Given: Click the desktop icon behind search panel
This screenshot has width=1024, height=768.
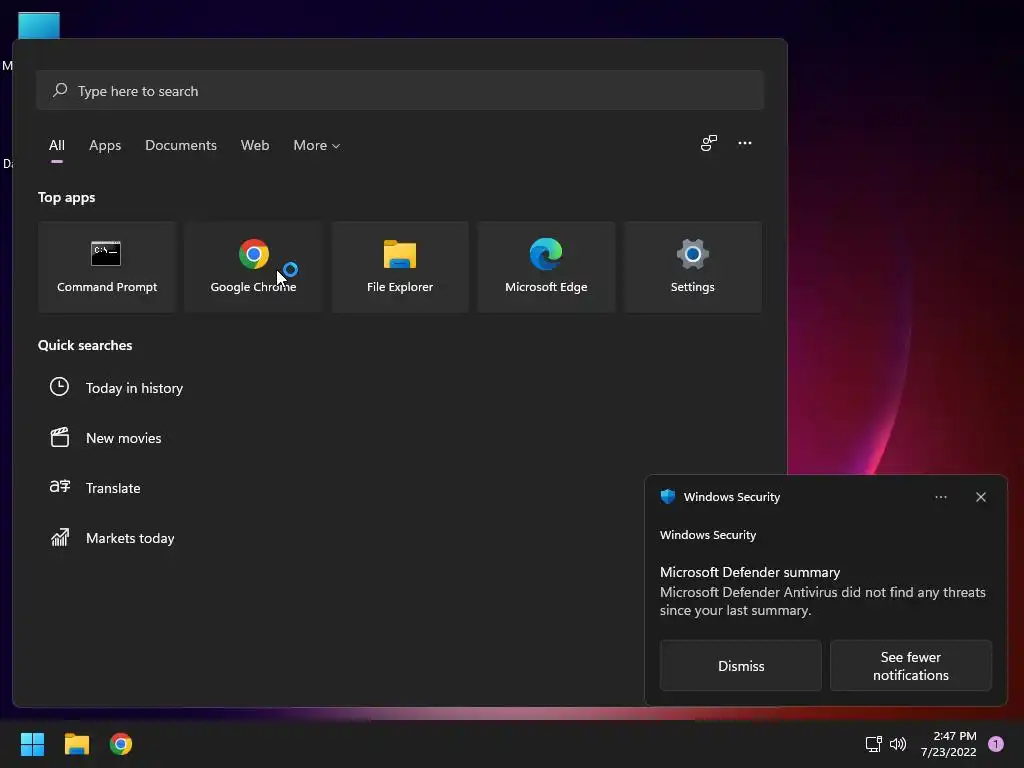Looking at the screenshot, I should pos(39,25).
